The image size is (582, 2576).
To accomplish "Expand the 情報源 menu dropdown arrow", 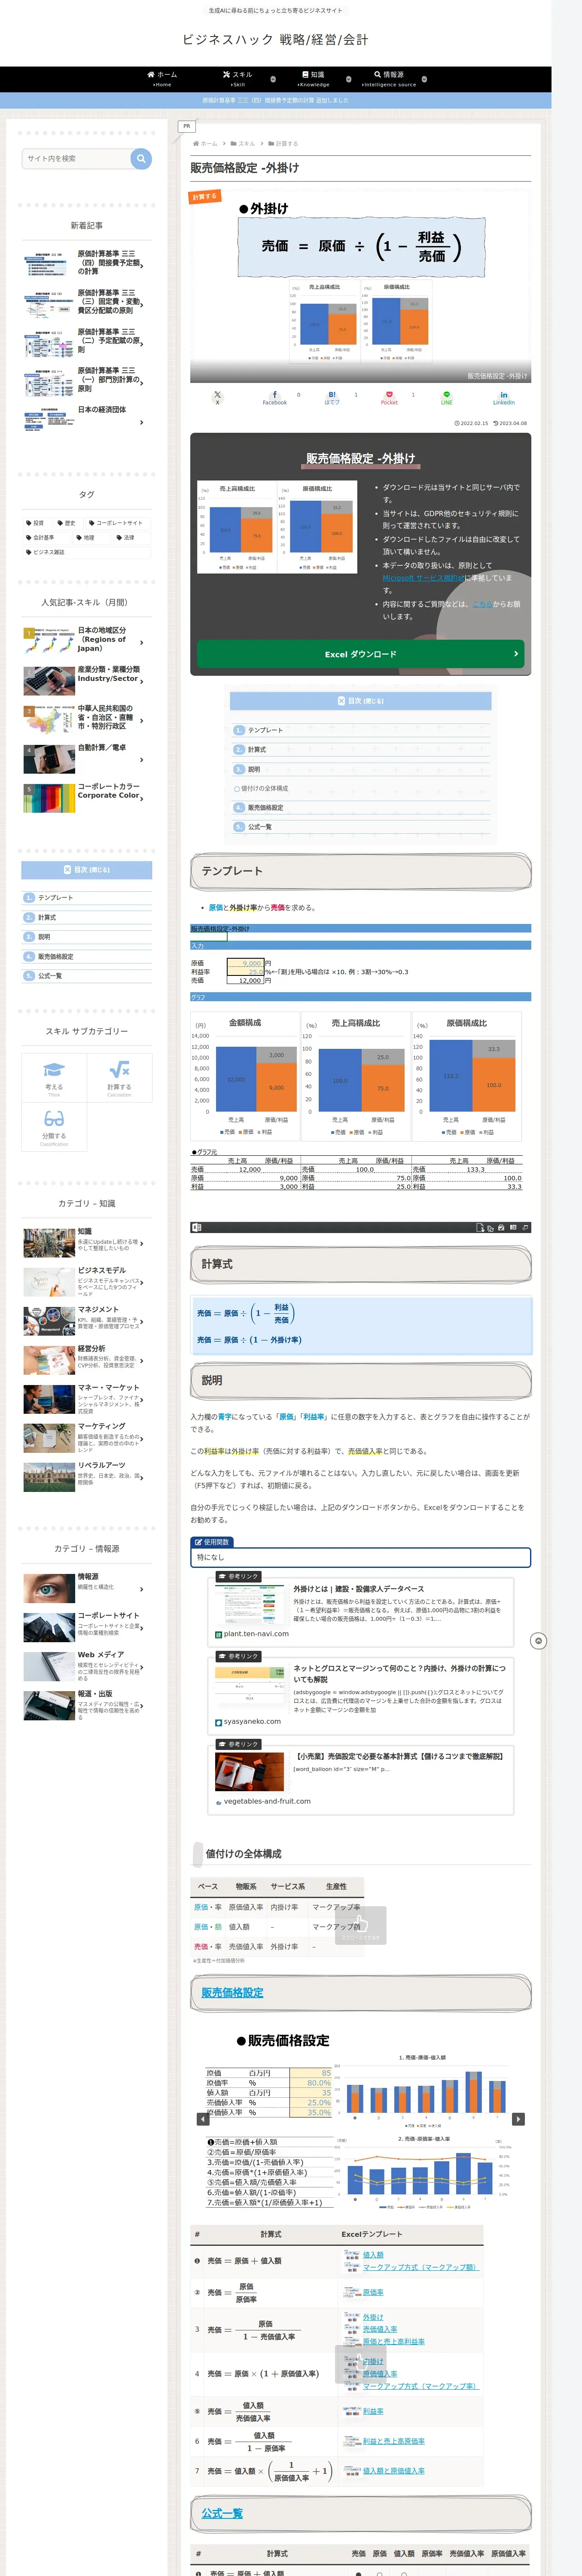I will 424,79.
